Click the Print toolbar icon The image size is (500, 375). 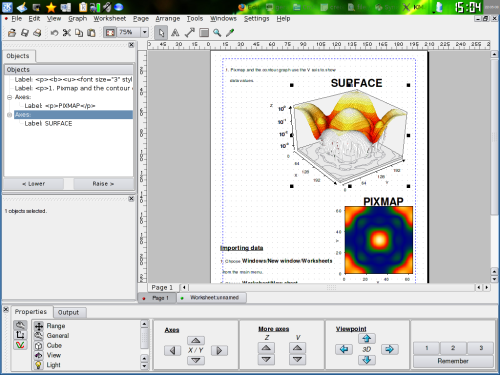pyautogui.click(x=37, y=33)
